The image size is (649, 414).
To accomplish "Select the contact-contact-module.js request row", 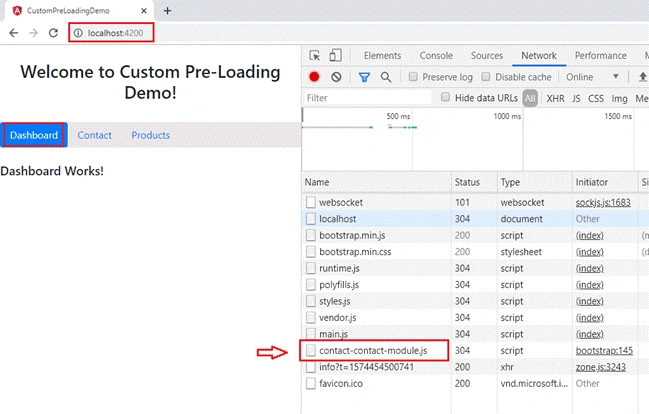I will [475, 351].
